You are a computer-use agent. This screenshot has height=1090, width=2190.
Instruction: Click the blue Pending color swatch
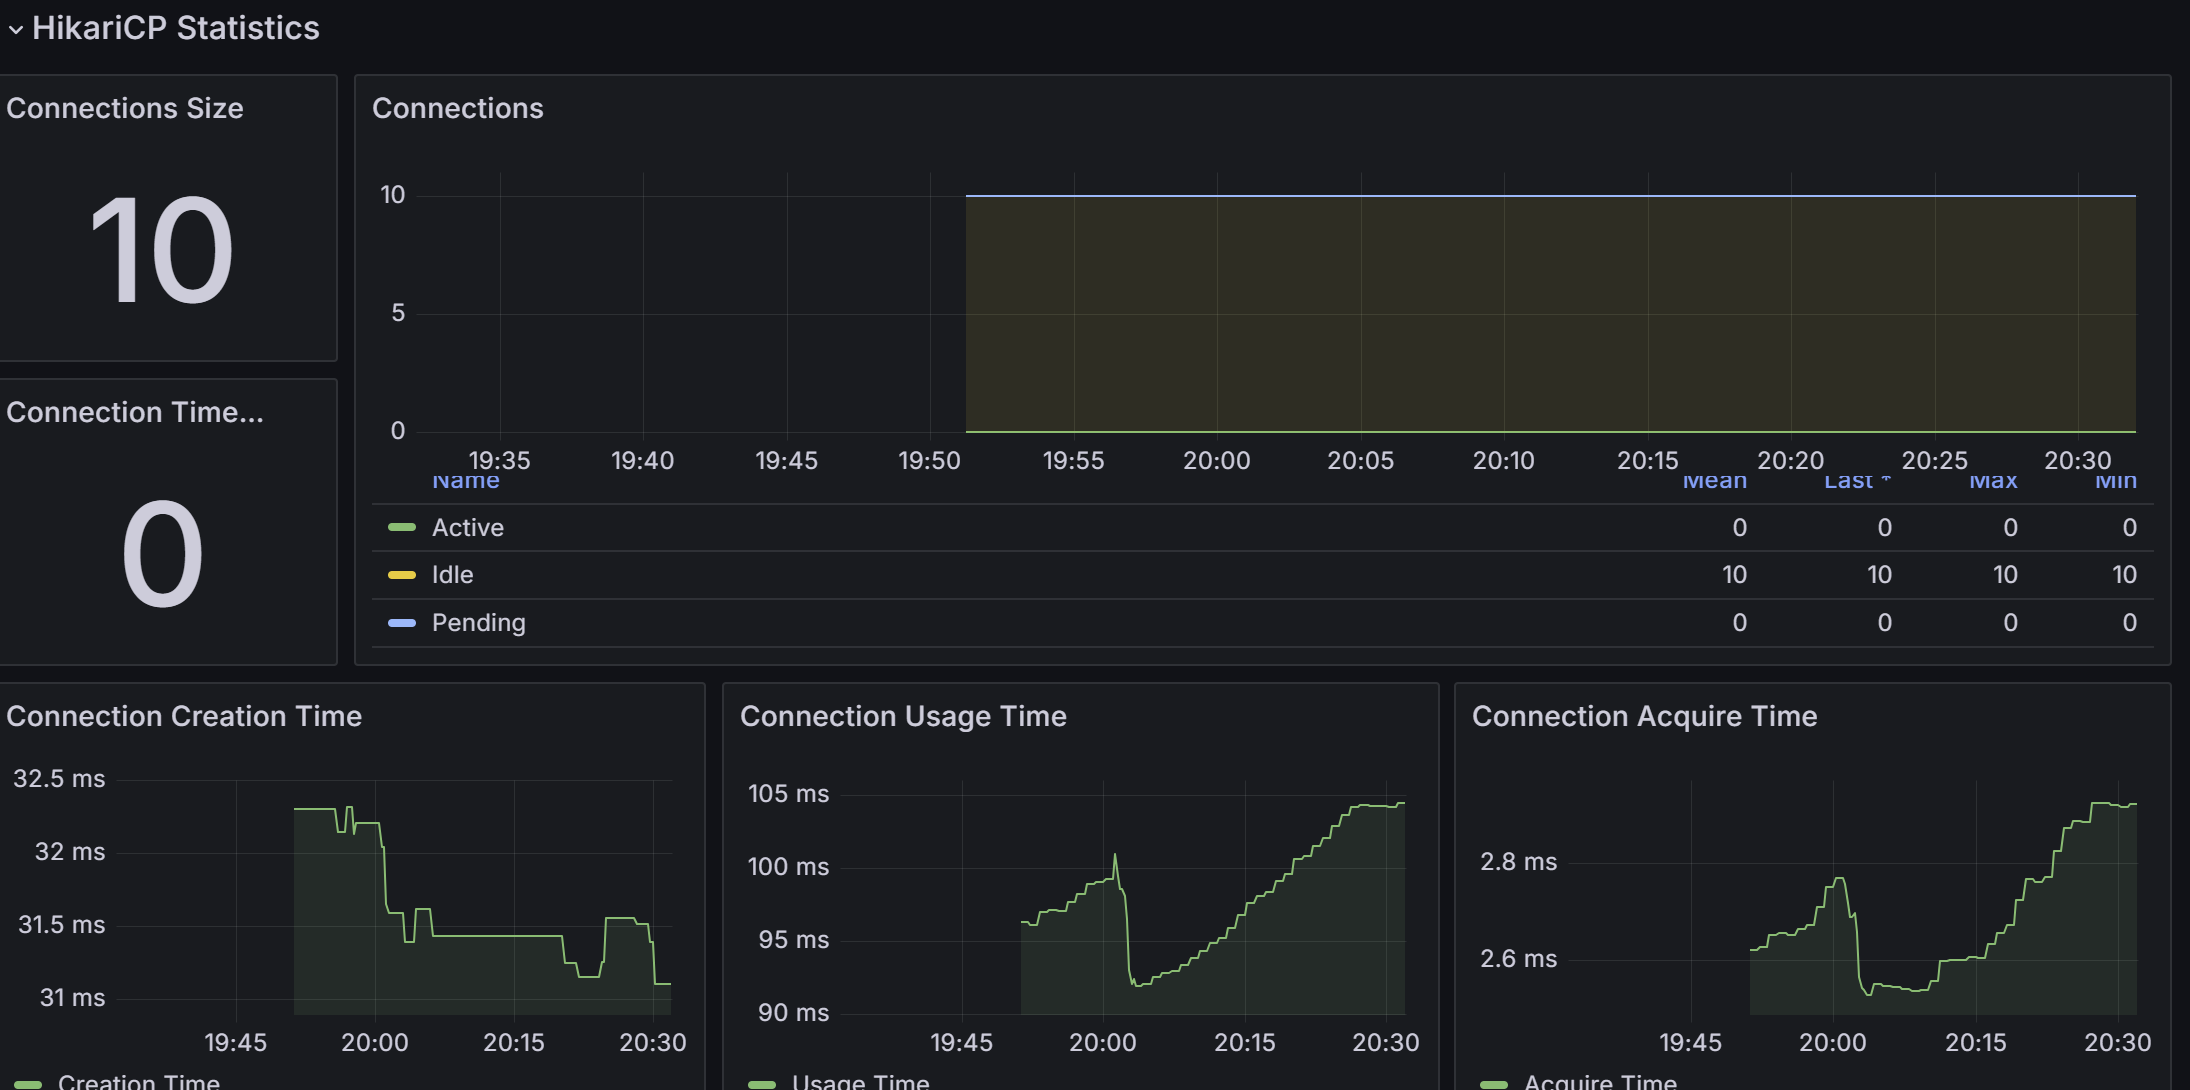click(402, 623)
